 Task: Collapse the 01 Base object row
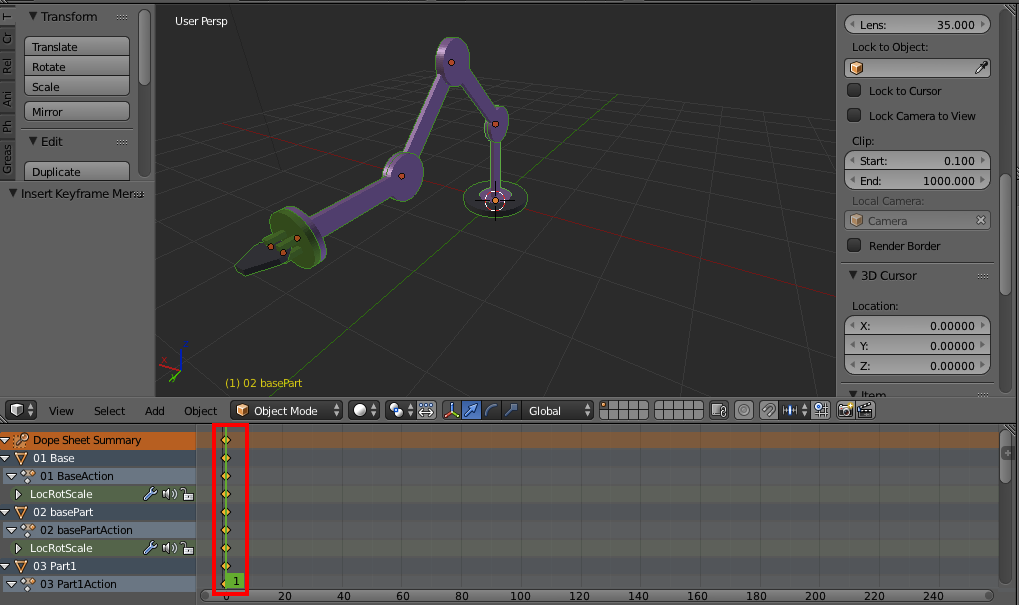click(5, 458)
